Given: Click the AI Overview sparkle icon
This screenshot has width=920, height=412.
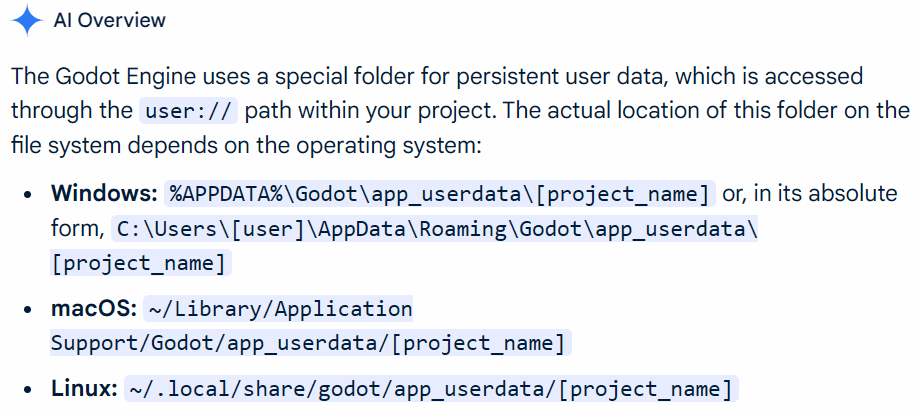Looking at the screenshot, I should (x=27, y=21).
